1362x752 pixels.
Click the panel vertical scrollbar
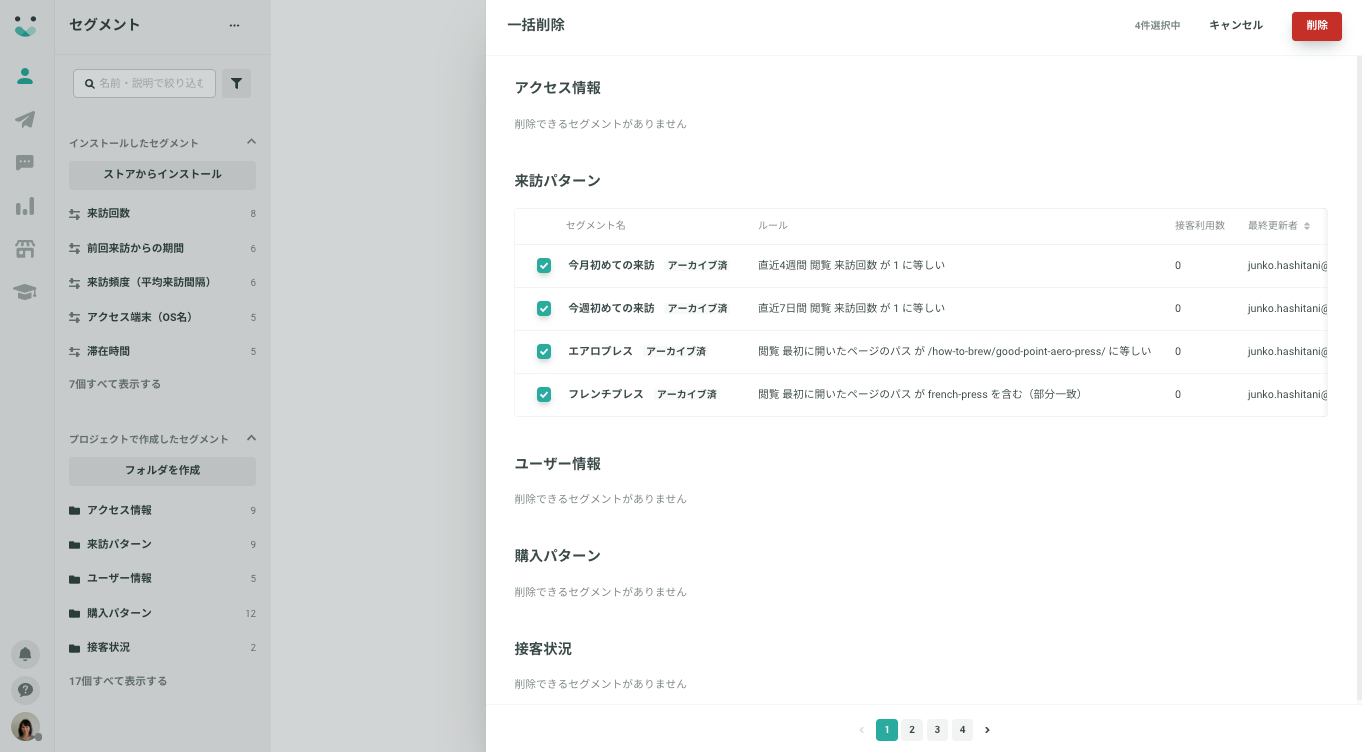tap(1357, 378)
